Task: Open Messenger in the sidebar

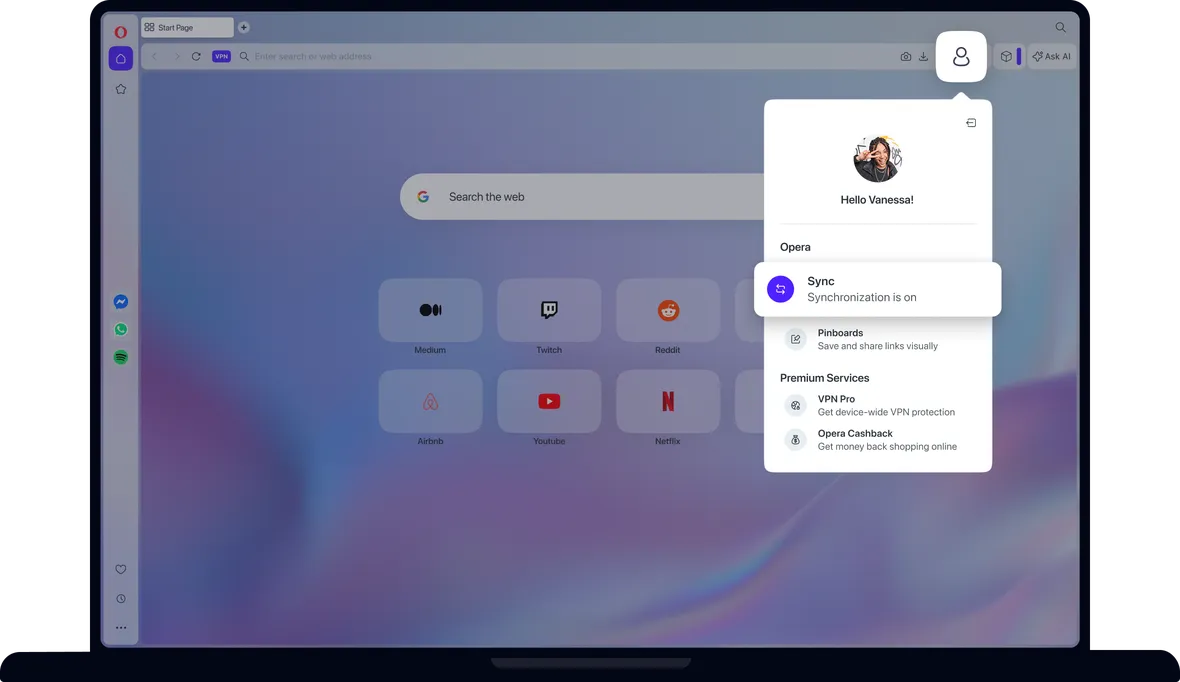Action: click(120, 302)
